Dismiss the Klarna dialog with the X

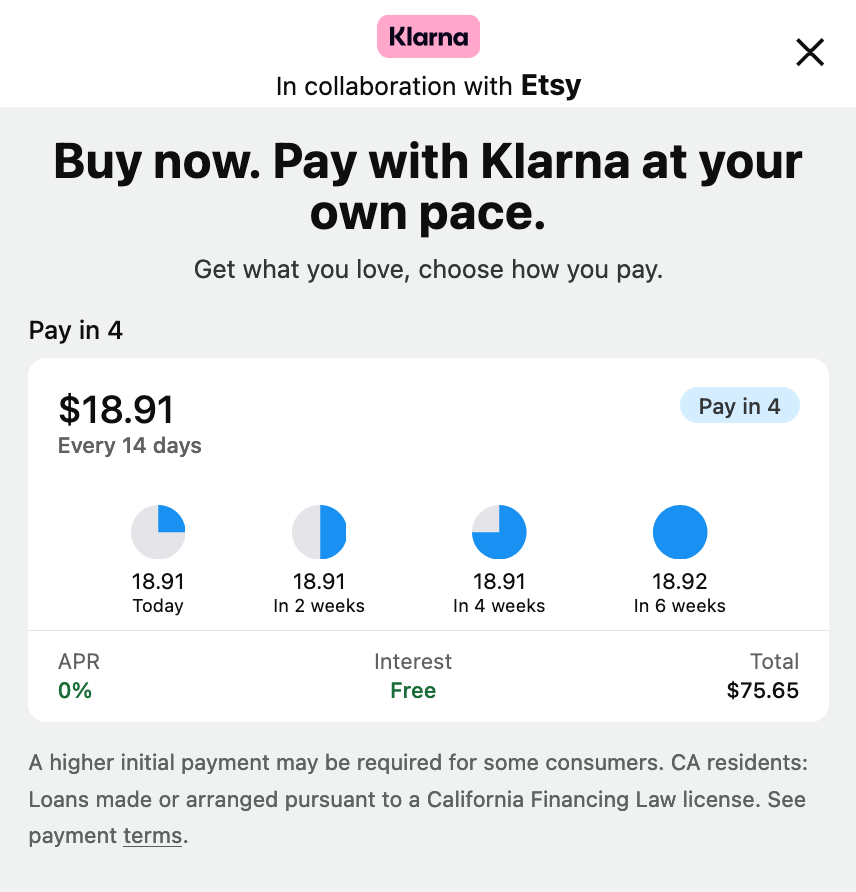(809, 52)
